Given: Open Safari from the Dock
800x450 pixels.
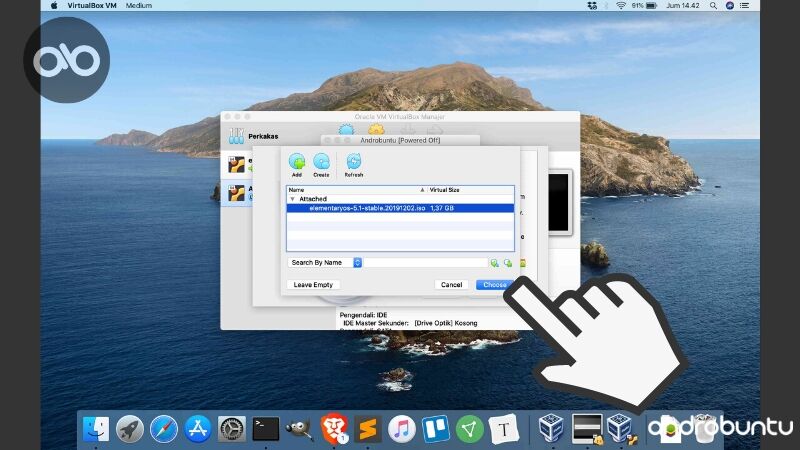Looking at the screenshot, I should coord(164,429).
